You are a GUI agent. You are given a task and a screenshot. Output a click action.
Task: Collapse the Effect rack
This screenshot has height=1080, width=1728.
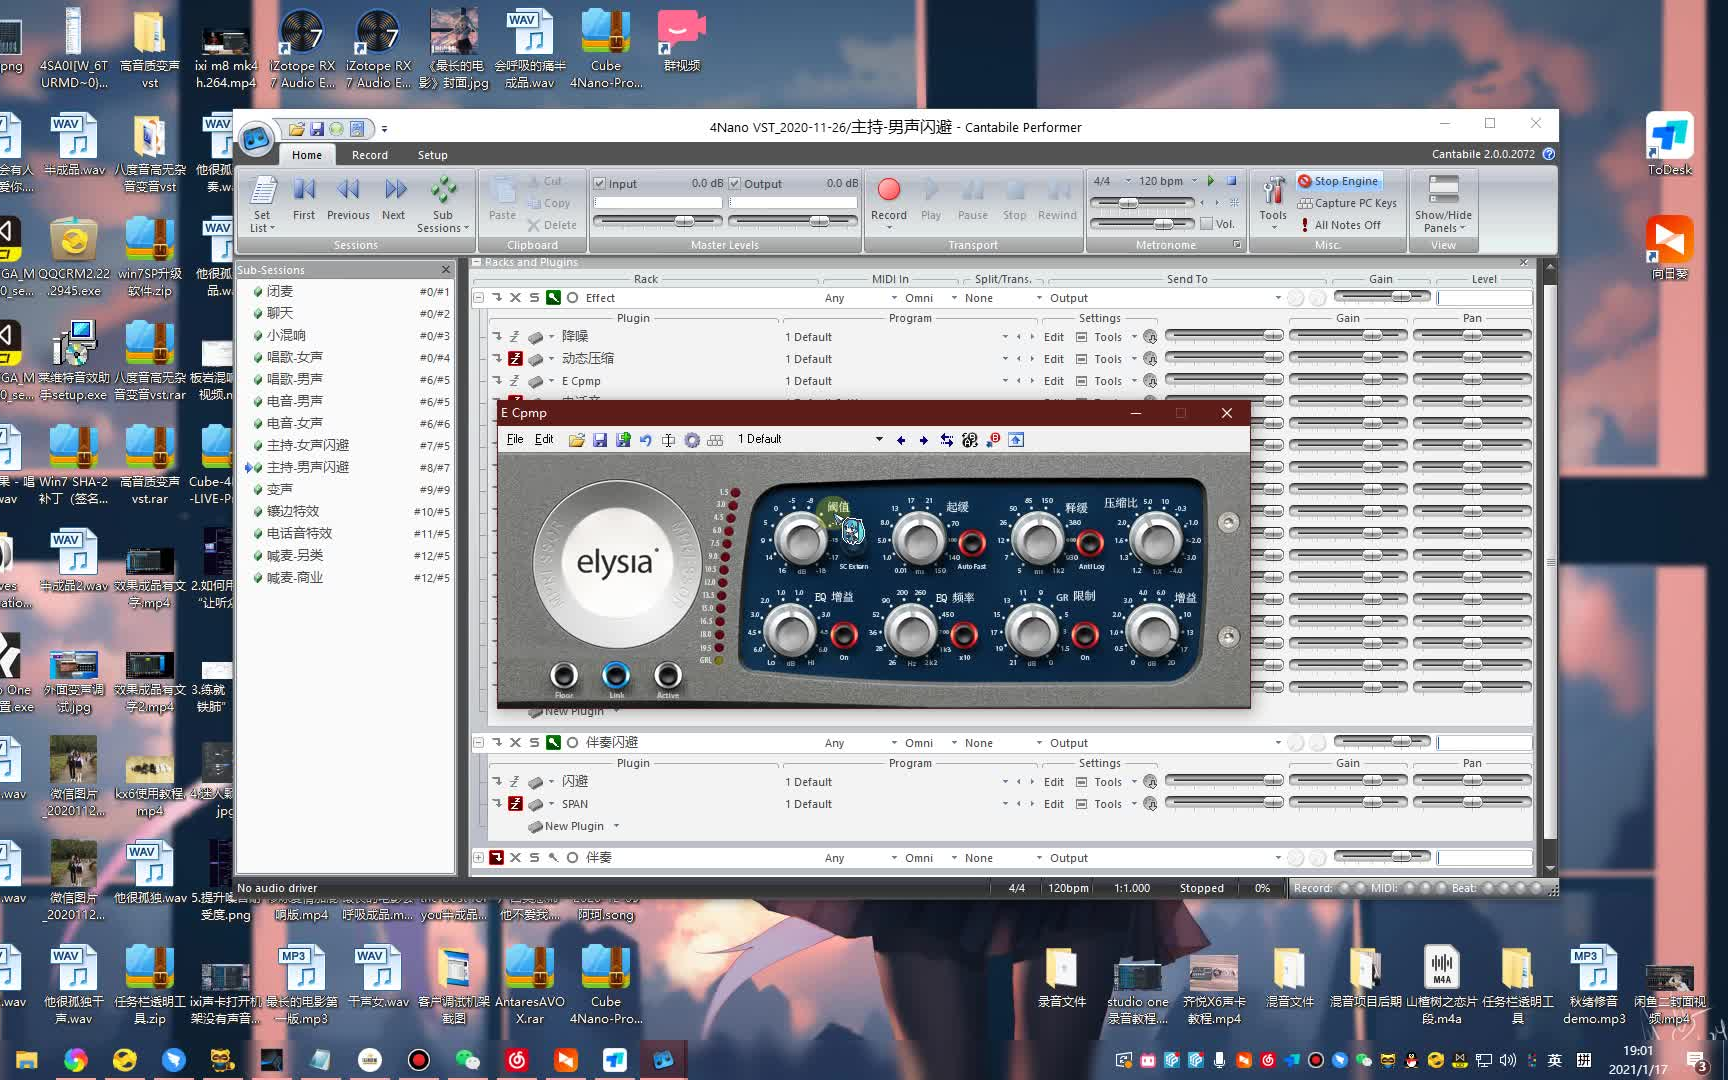click(478, 298)
